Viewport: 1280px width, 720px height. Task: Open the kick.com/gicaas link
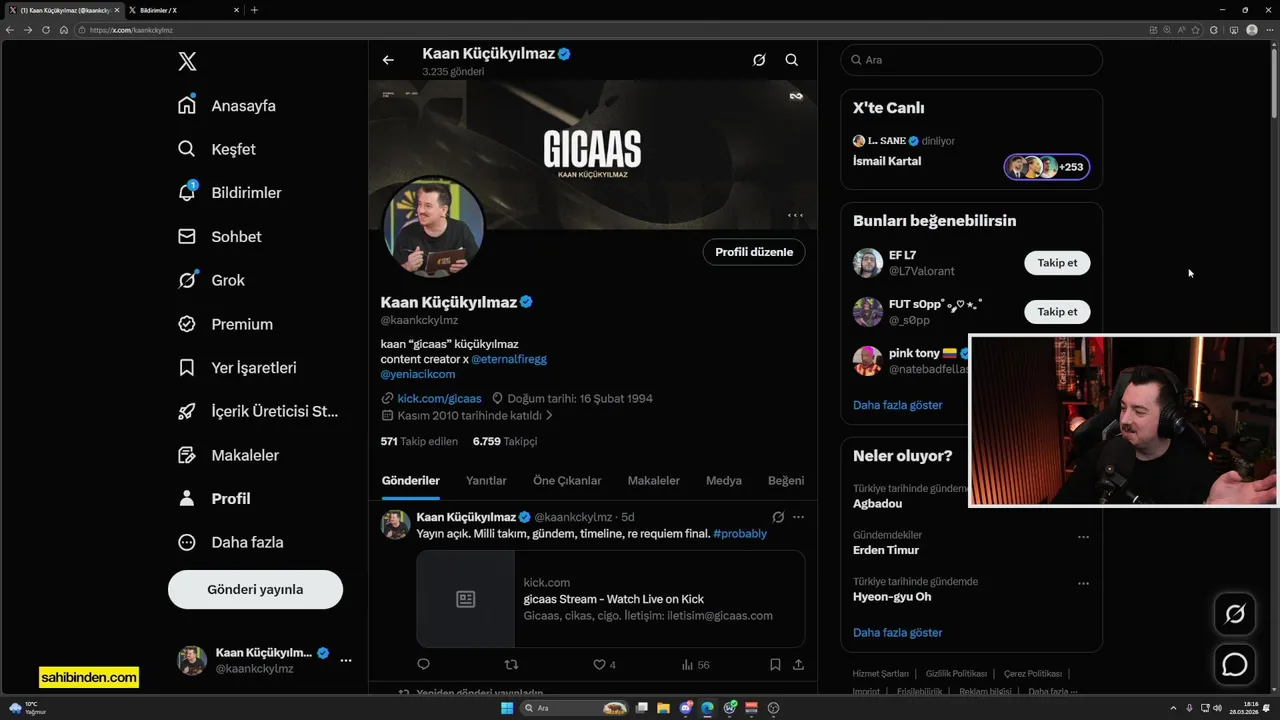[x=439, y=398]
